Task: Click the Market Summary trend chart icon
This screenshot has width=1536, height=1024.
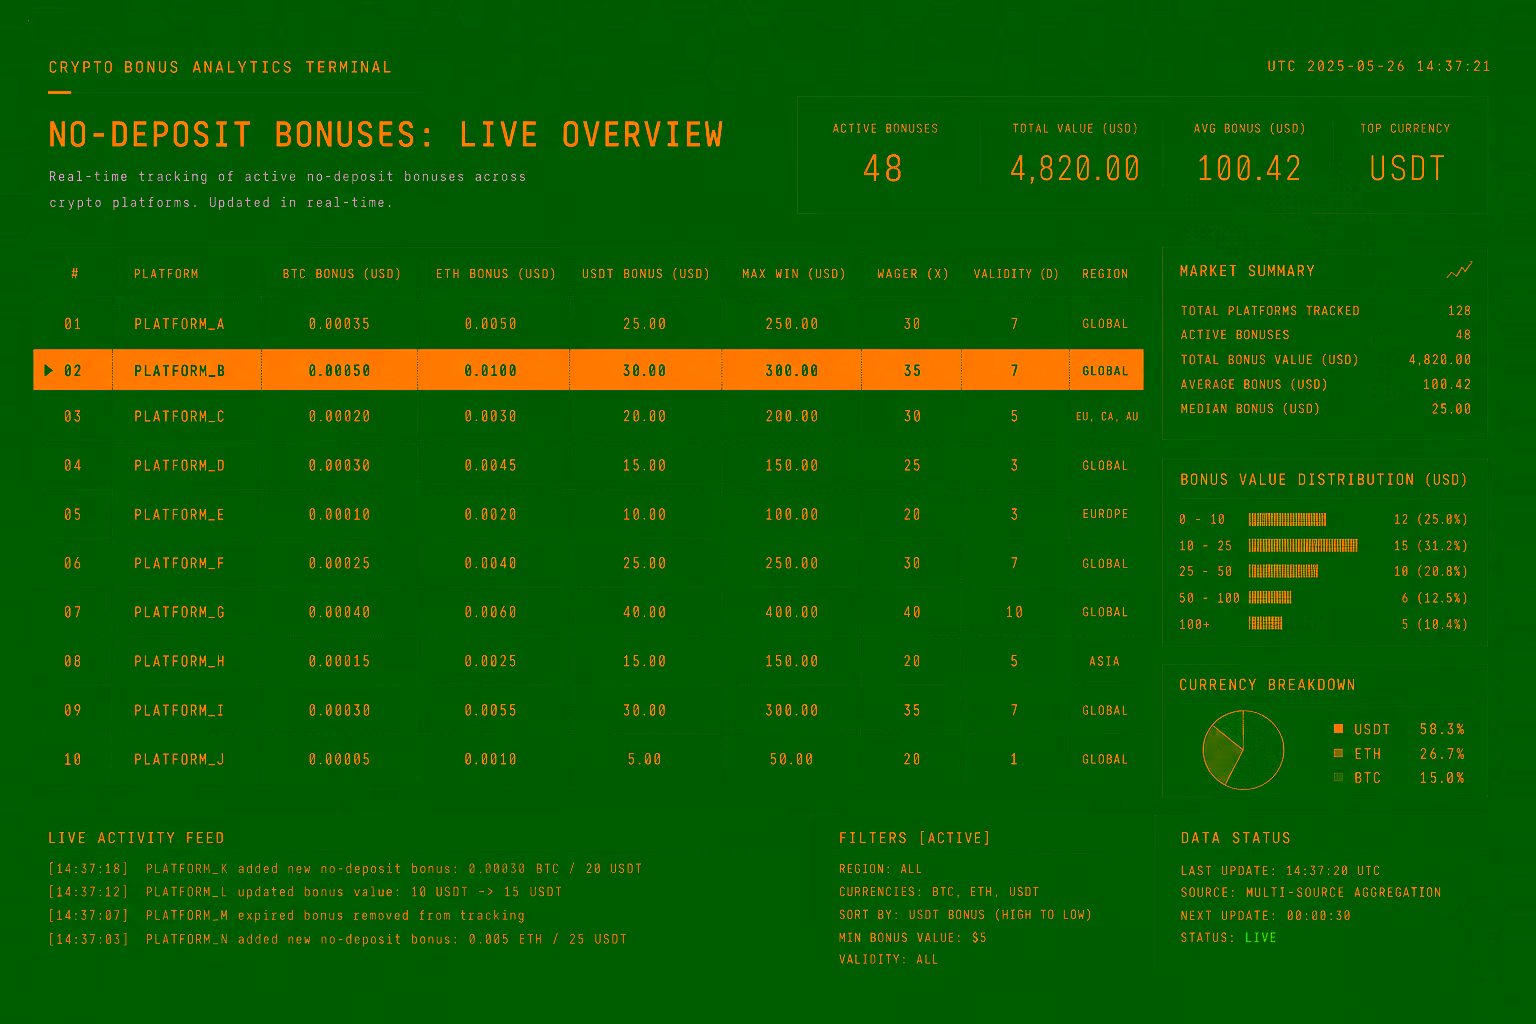Action: coord(1459,271)
